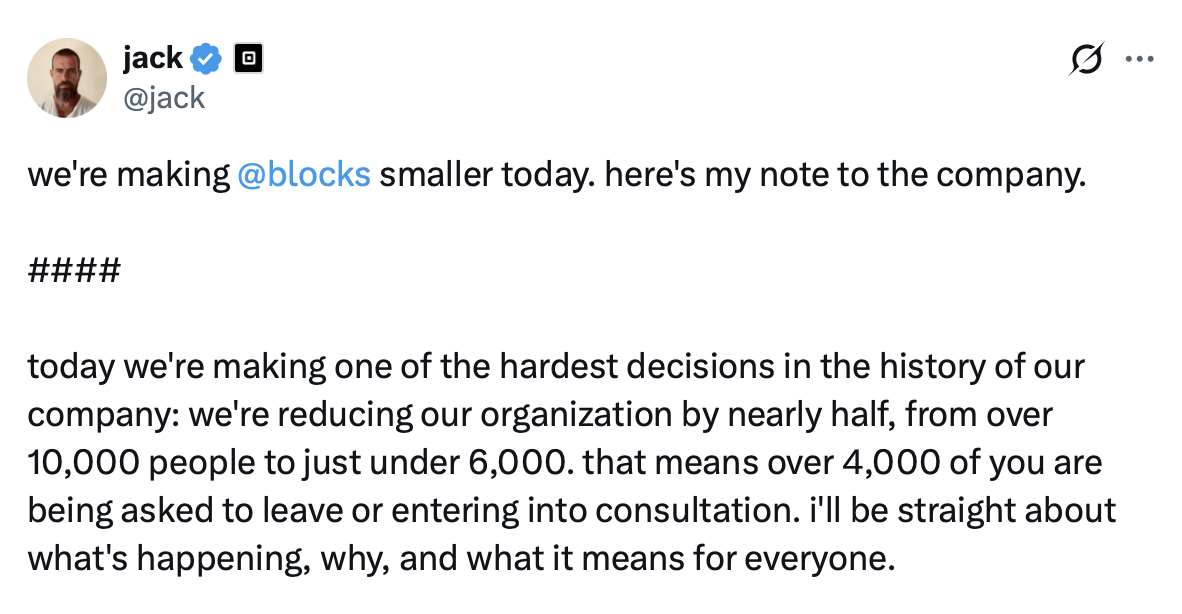Click the closing phrase "means for everyone"
This screenshot has width=1182, height=614.
tap(761, 558)
